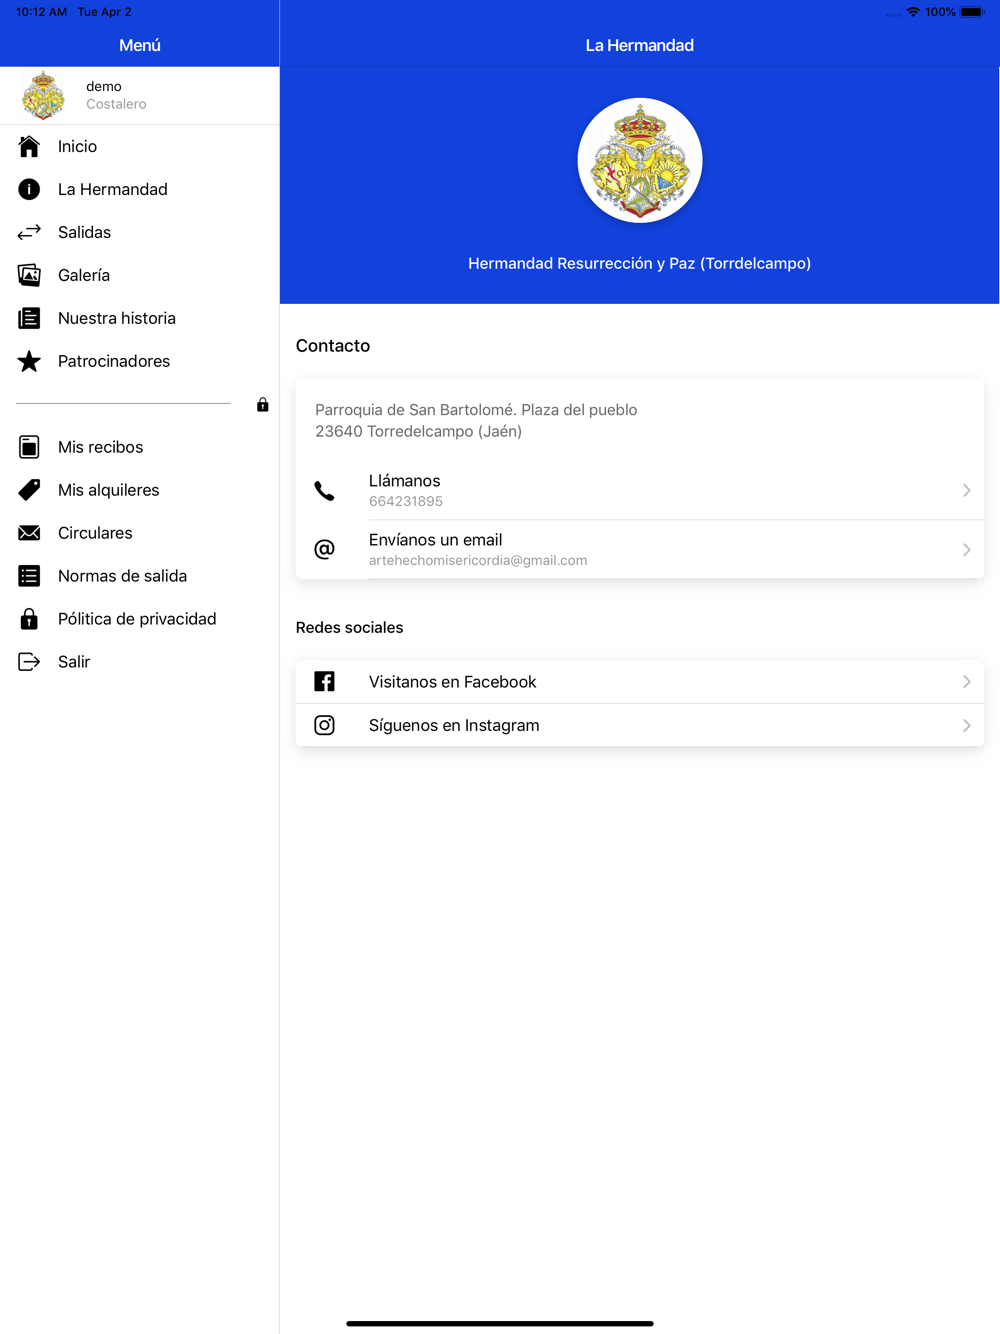Select the La Hermandad info icon
Viewport: 1000px width, 1334px height.
[x=29, y=189]
